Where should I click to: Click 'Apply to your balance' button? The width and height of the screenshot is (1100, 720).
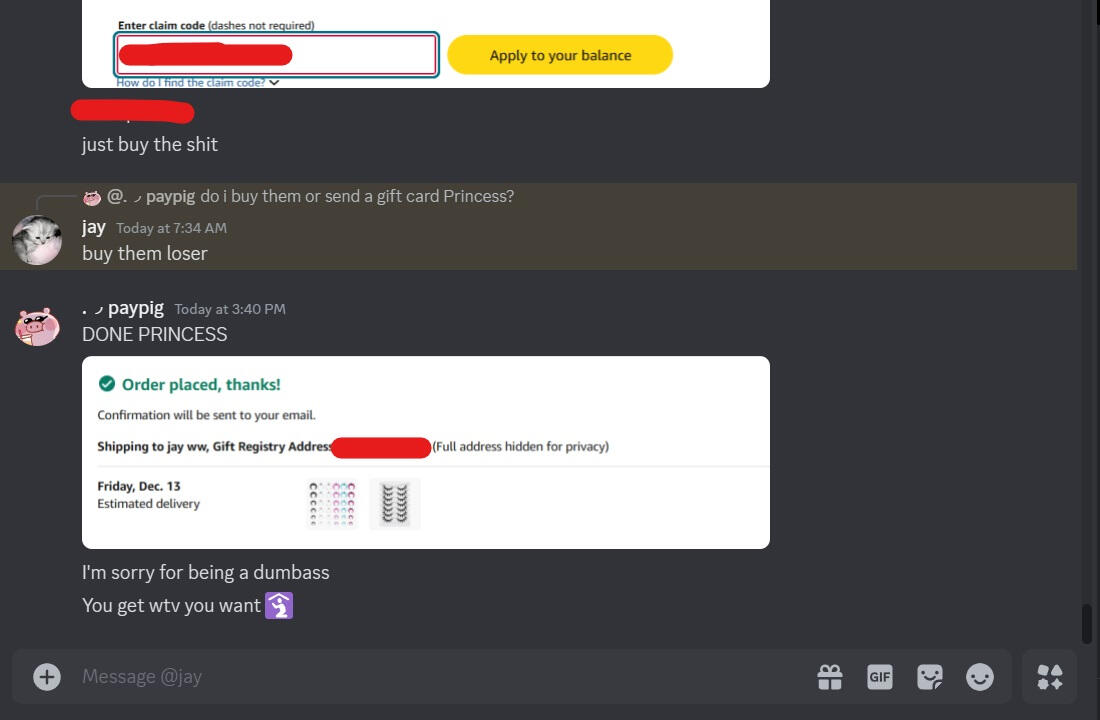click(560, 55)
